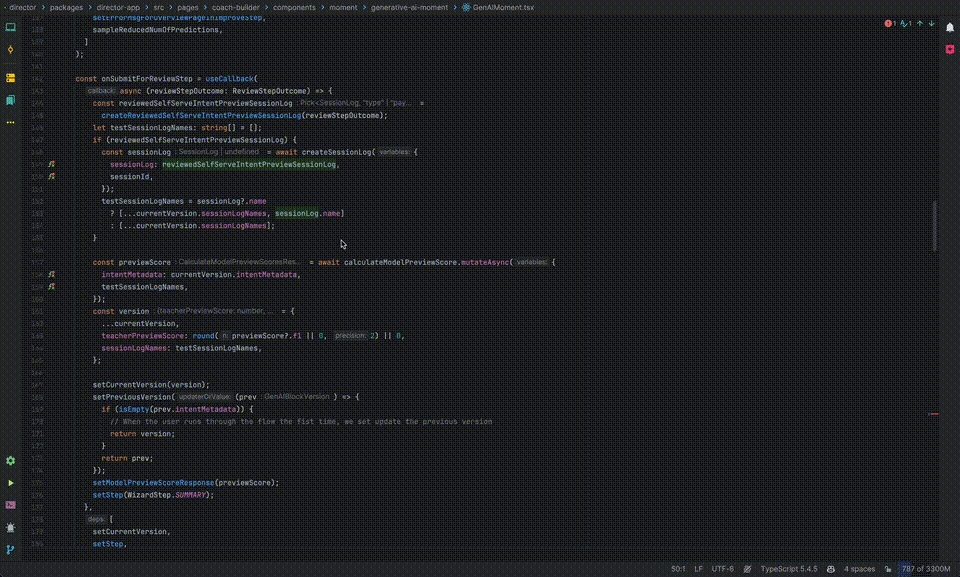Open the Project tool window icon
Image resolution: width=960 pixels, height=577 pixels.
(x=10, y=27)
